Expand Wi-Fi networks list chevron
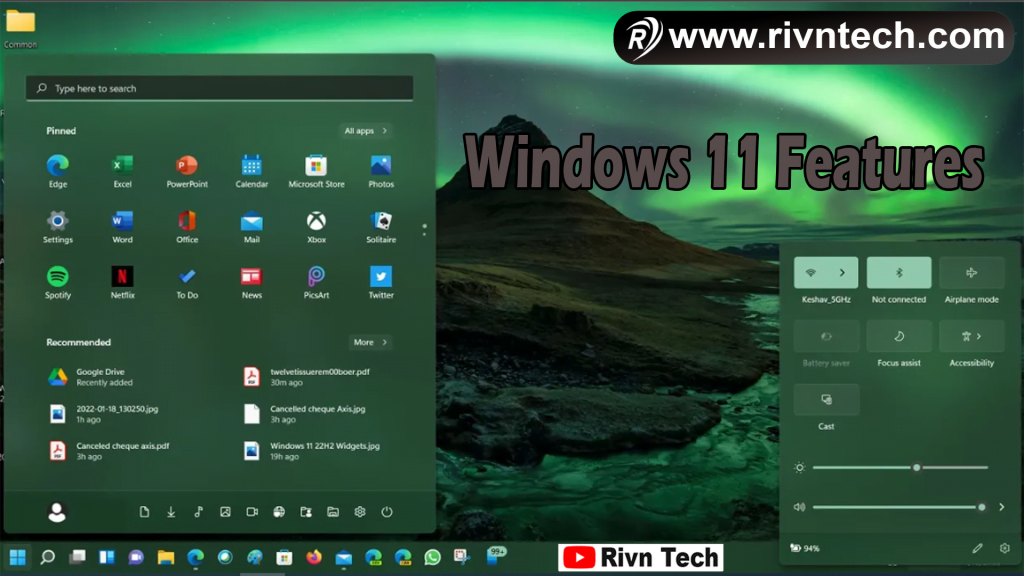Image resolution: width=1024 pixels, height=576 pixels. [842, 272]
